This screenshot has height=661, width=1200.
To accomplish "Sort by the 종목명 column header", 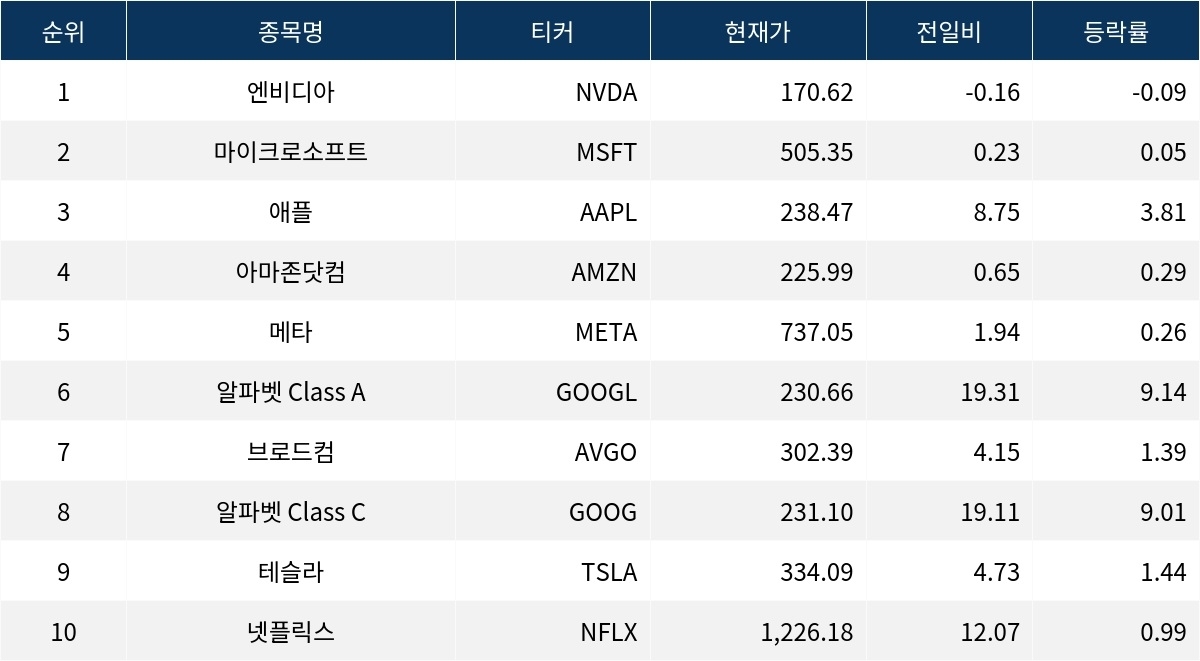I will click(x=290, y=31).
